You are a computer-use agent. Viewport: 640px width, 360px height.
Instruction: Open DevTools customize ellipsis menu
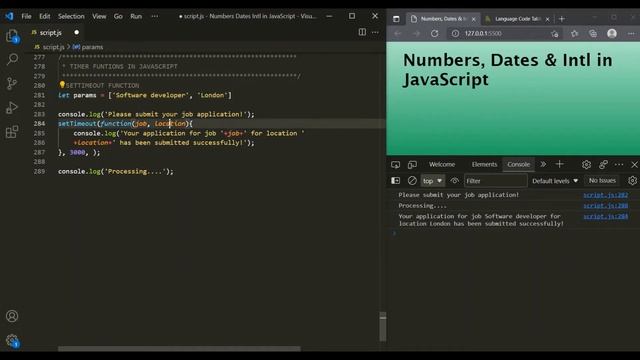[619, 164]
